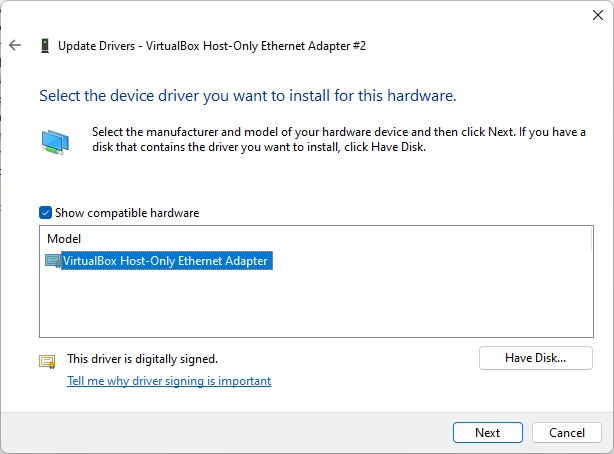Open Tell me why driver signing is important
This screenshot has width=614, height=454.
point(169,381)
